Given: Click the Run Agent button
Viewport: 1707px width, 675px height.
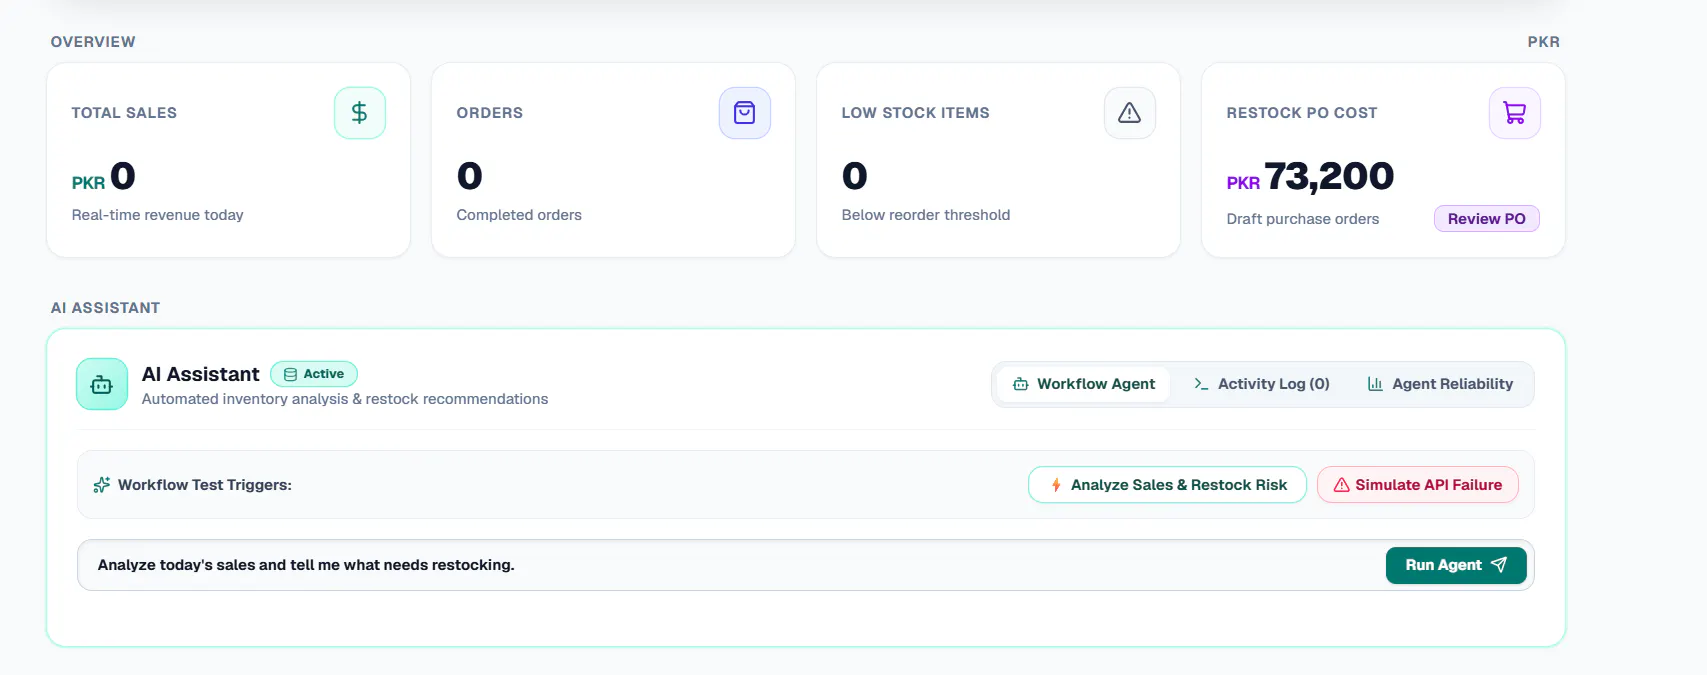Looking at the screenshot, I should pyautogui.click(x=1456, y=565).
